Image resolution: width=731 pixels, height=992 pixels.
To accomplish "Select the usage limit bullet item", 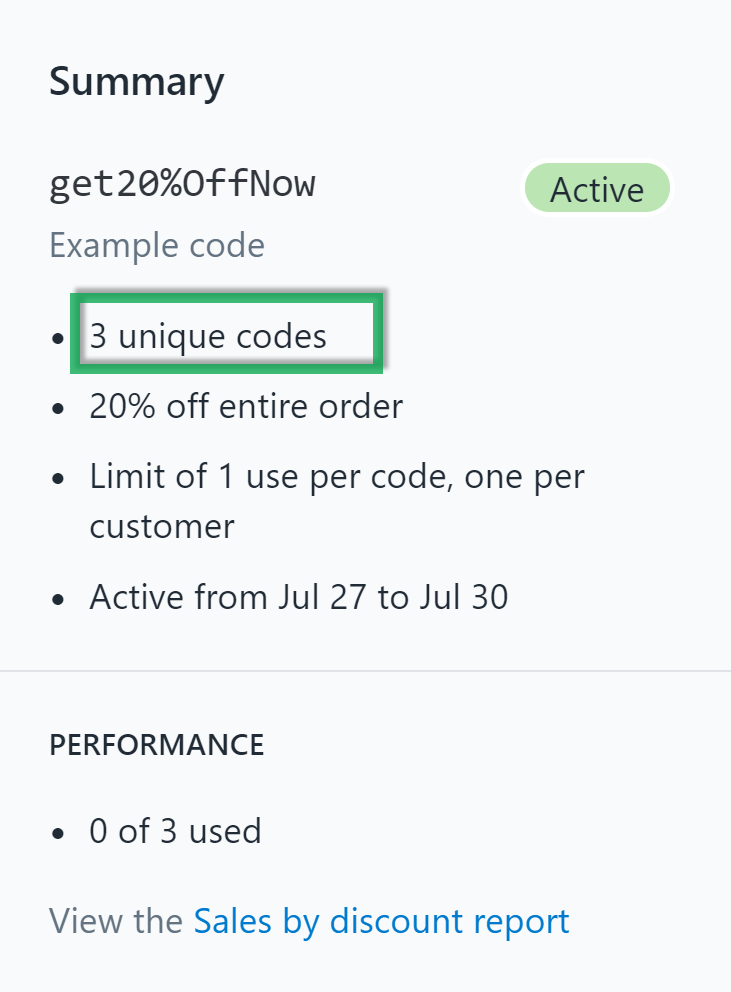I will pos(336,476).
